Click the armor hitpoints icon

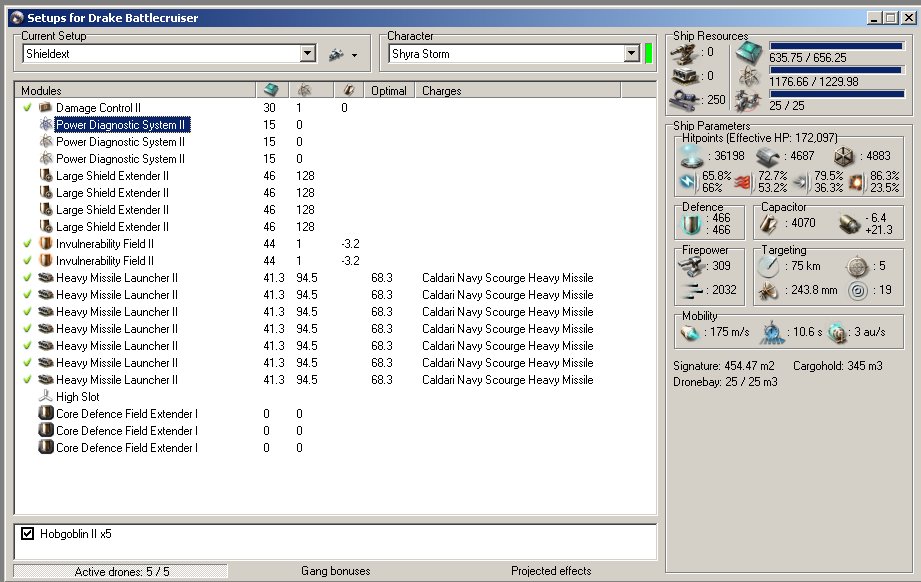[767, 156]
